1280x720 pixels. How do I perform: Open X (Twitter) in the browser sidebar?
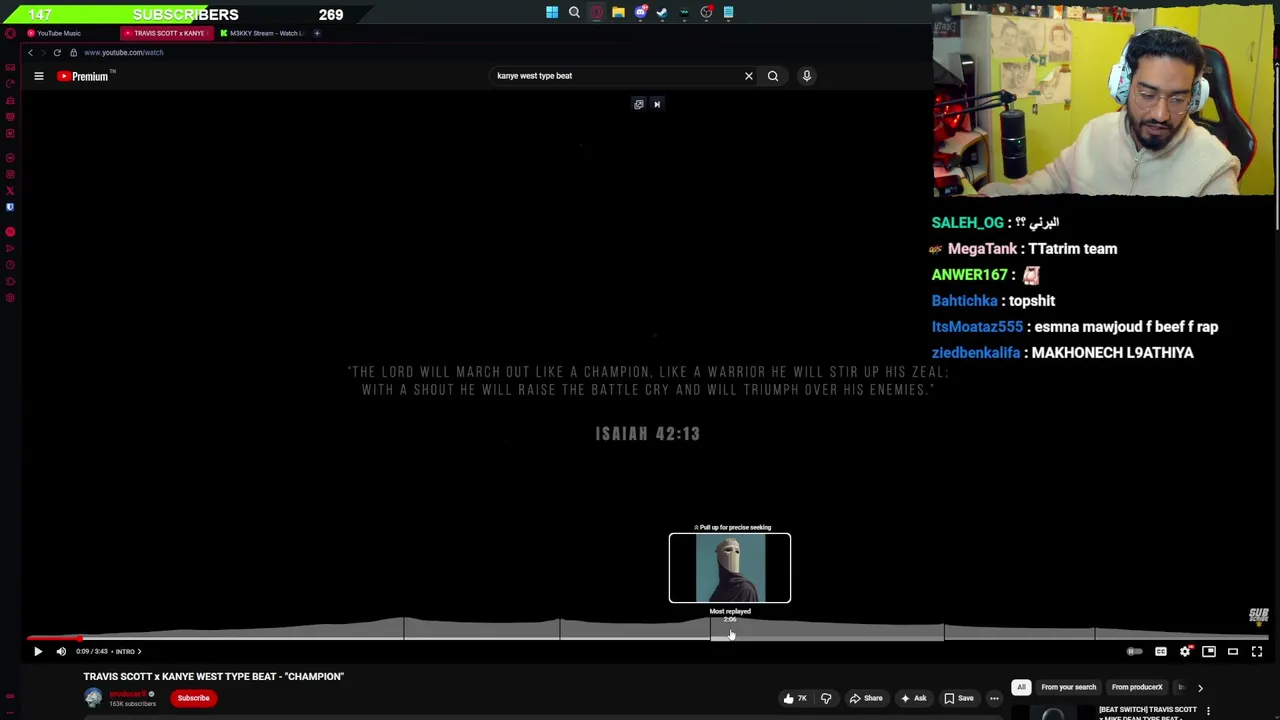[x=10, y=190]
